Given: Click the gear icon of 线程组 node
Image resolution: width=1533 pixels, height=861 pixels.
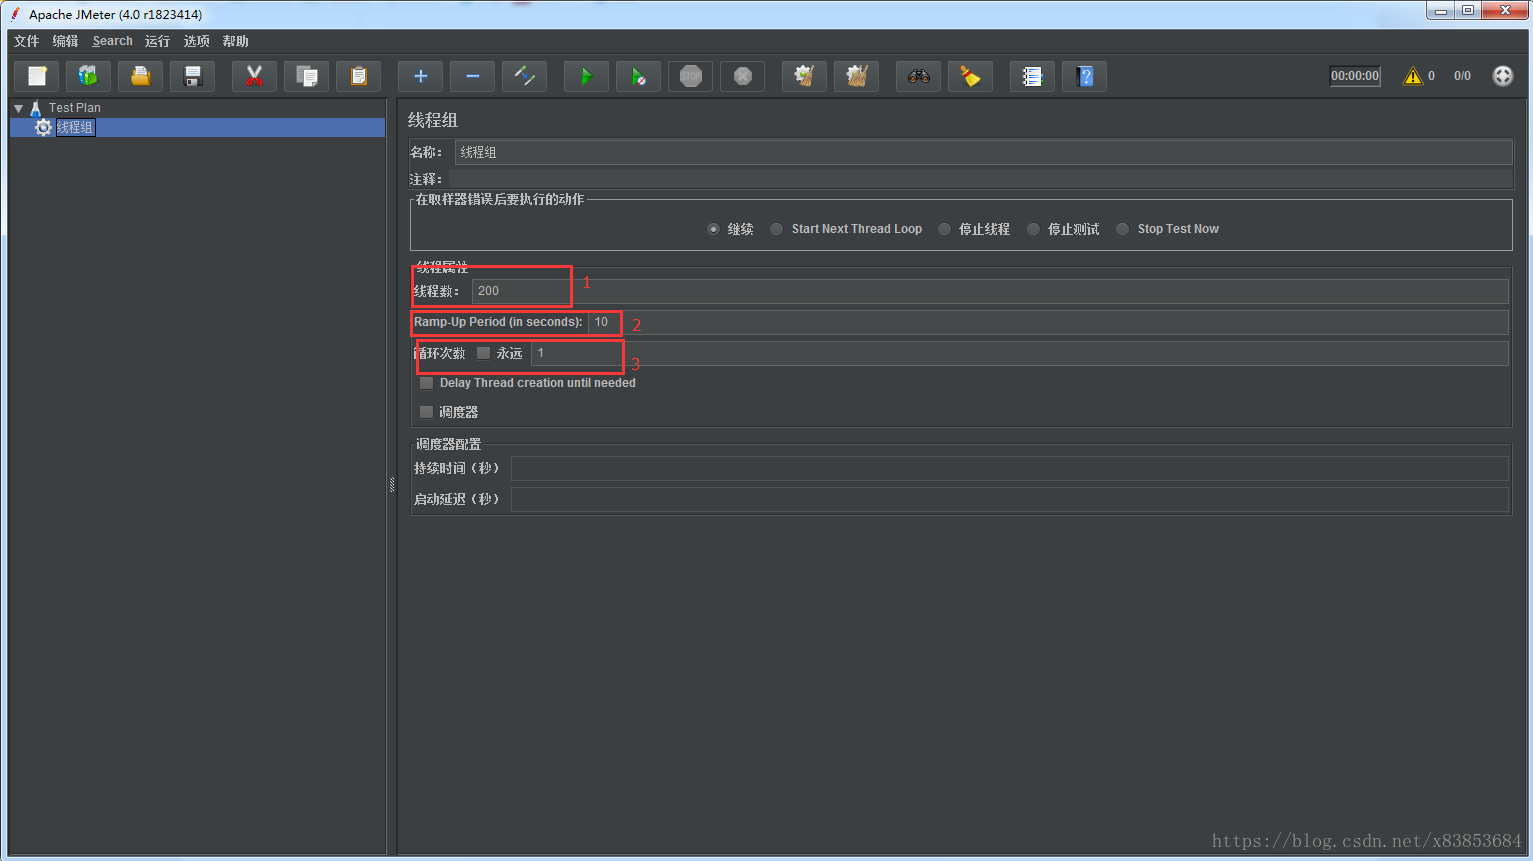Looking at the screenshot, I should pos(43,127).
